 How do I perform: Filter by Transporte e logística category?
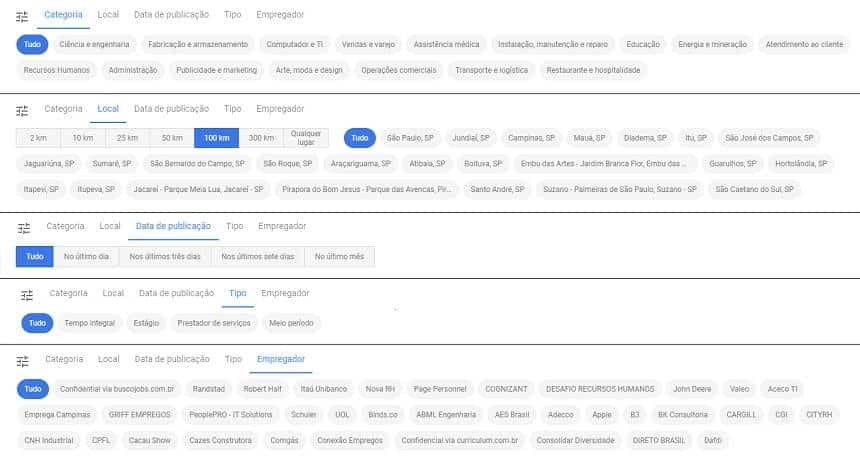(x=491, y=70)
